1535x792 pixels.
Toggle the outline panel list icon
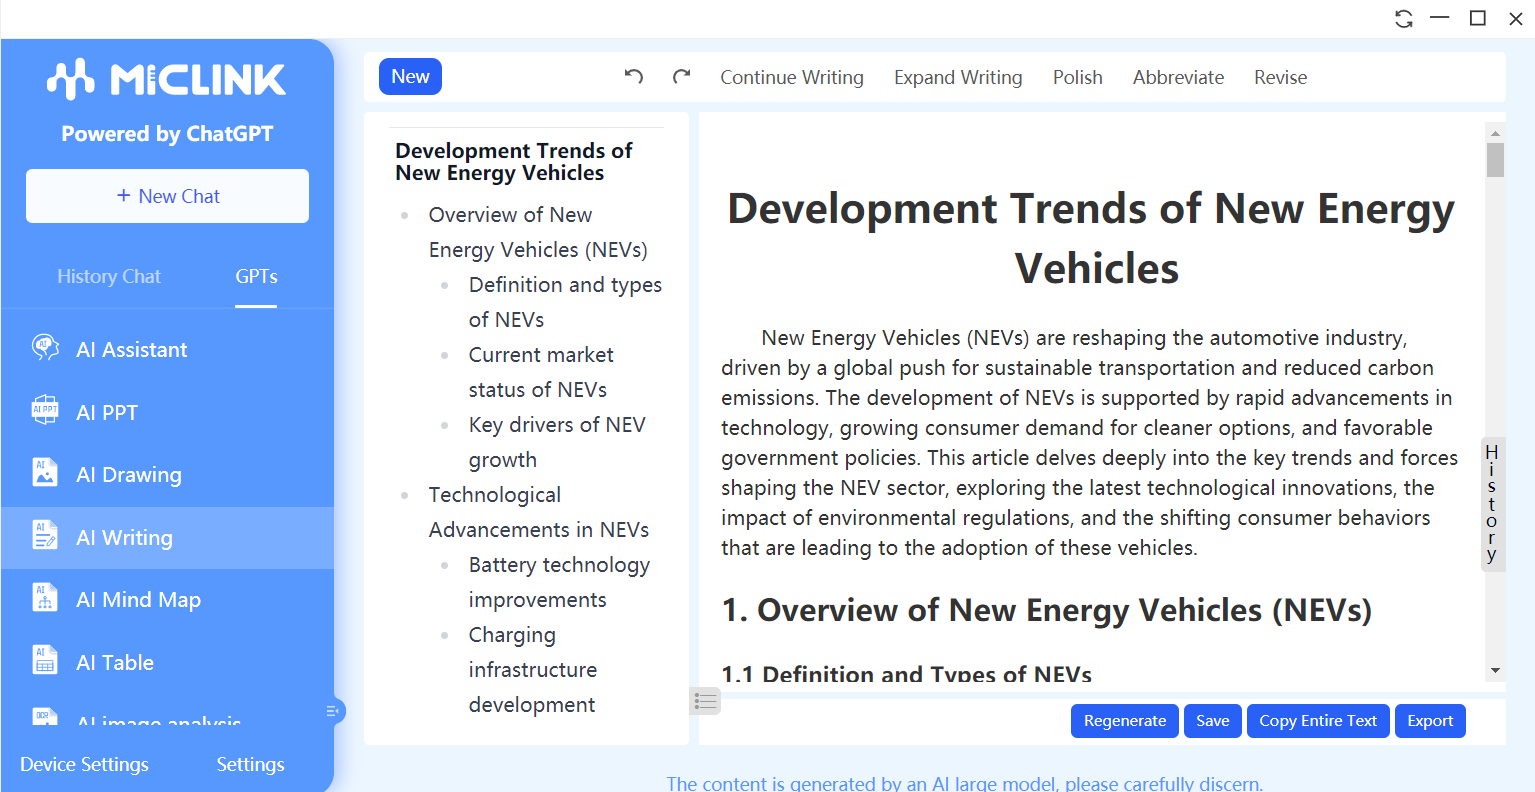(x=705, y=701)
